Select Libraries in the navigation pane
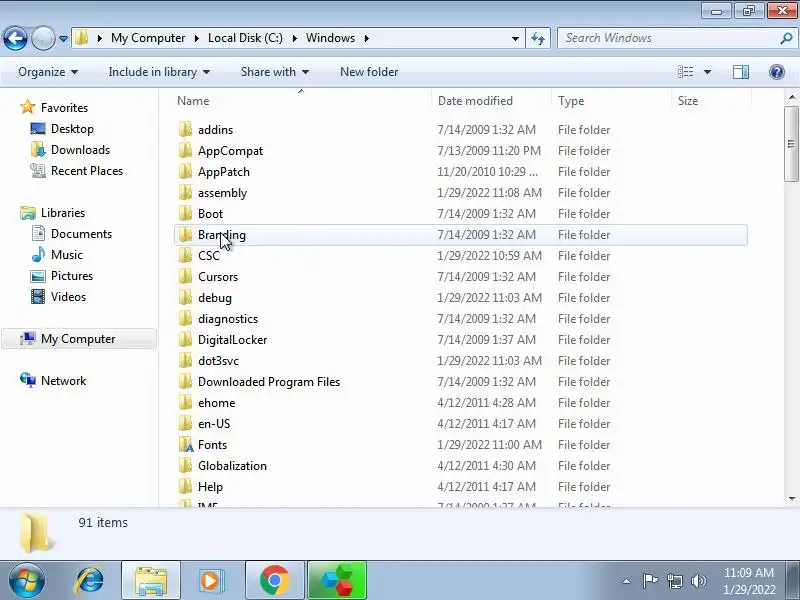 click(63, 213)
